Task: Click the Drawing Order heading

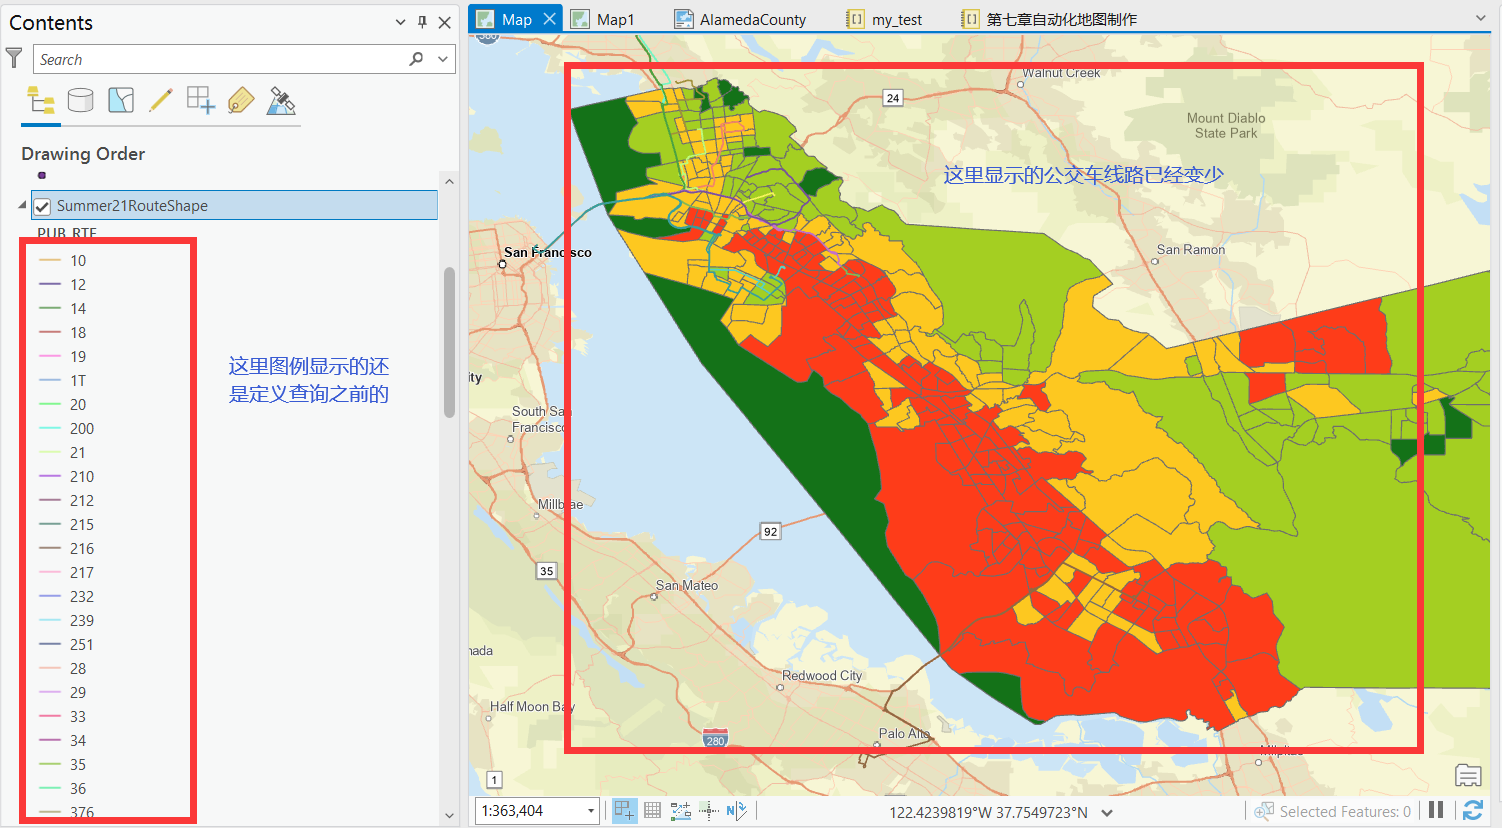Action: click(x=83, y=154)
